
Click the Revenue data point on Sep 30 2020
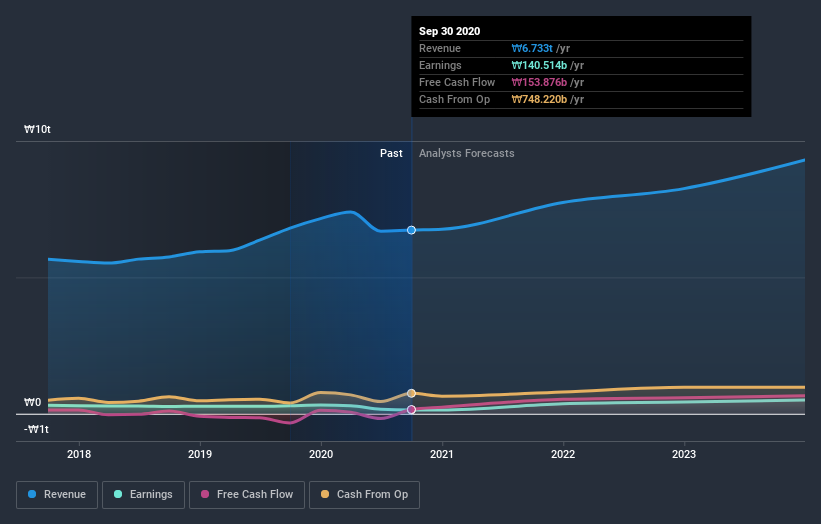pos(412,230)
